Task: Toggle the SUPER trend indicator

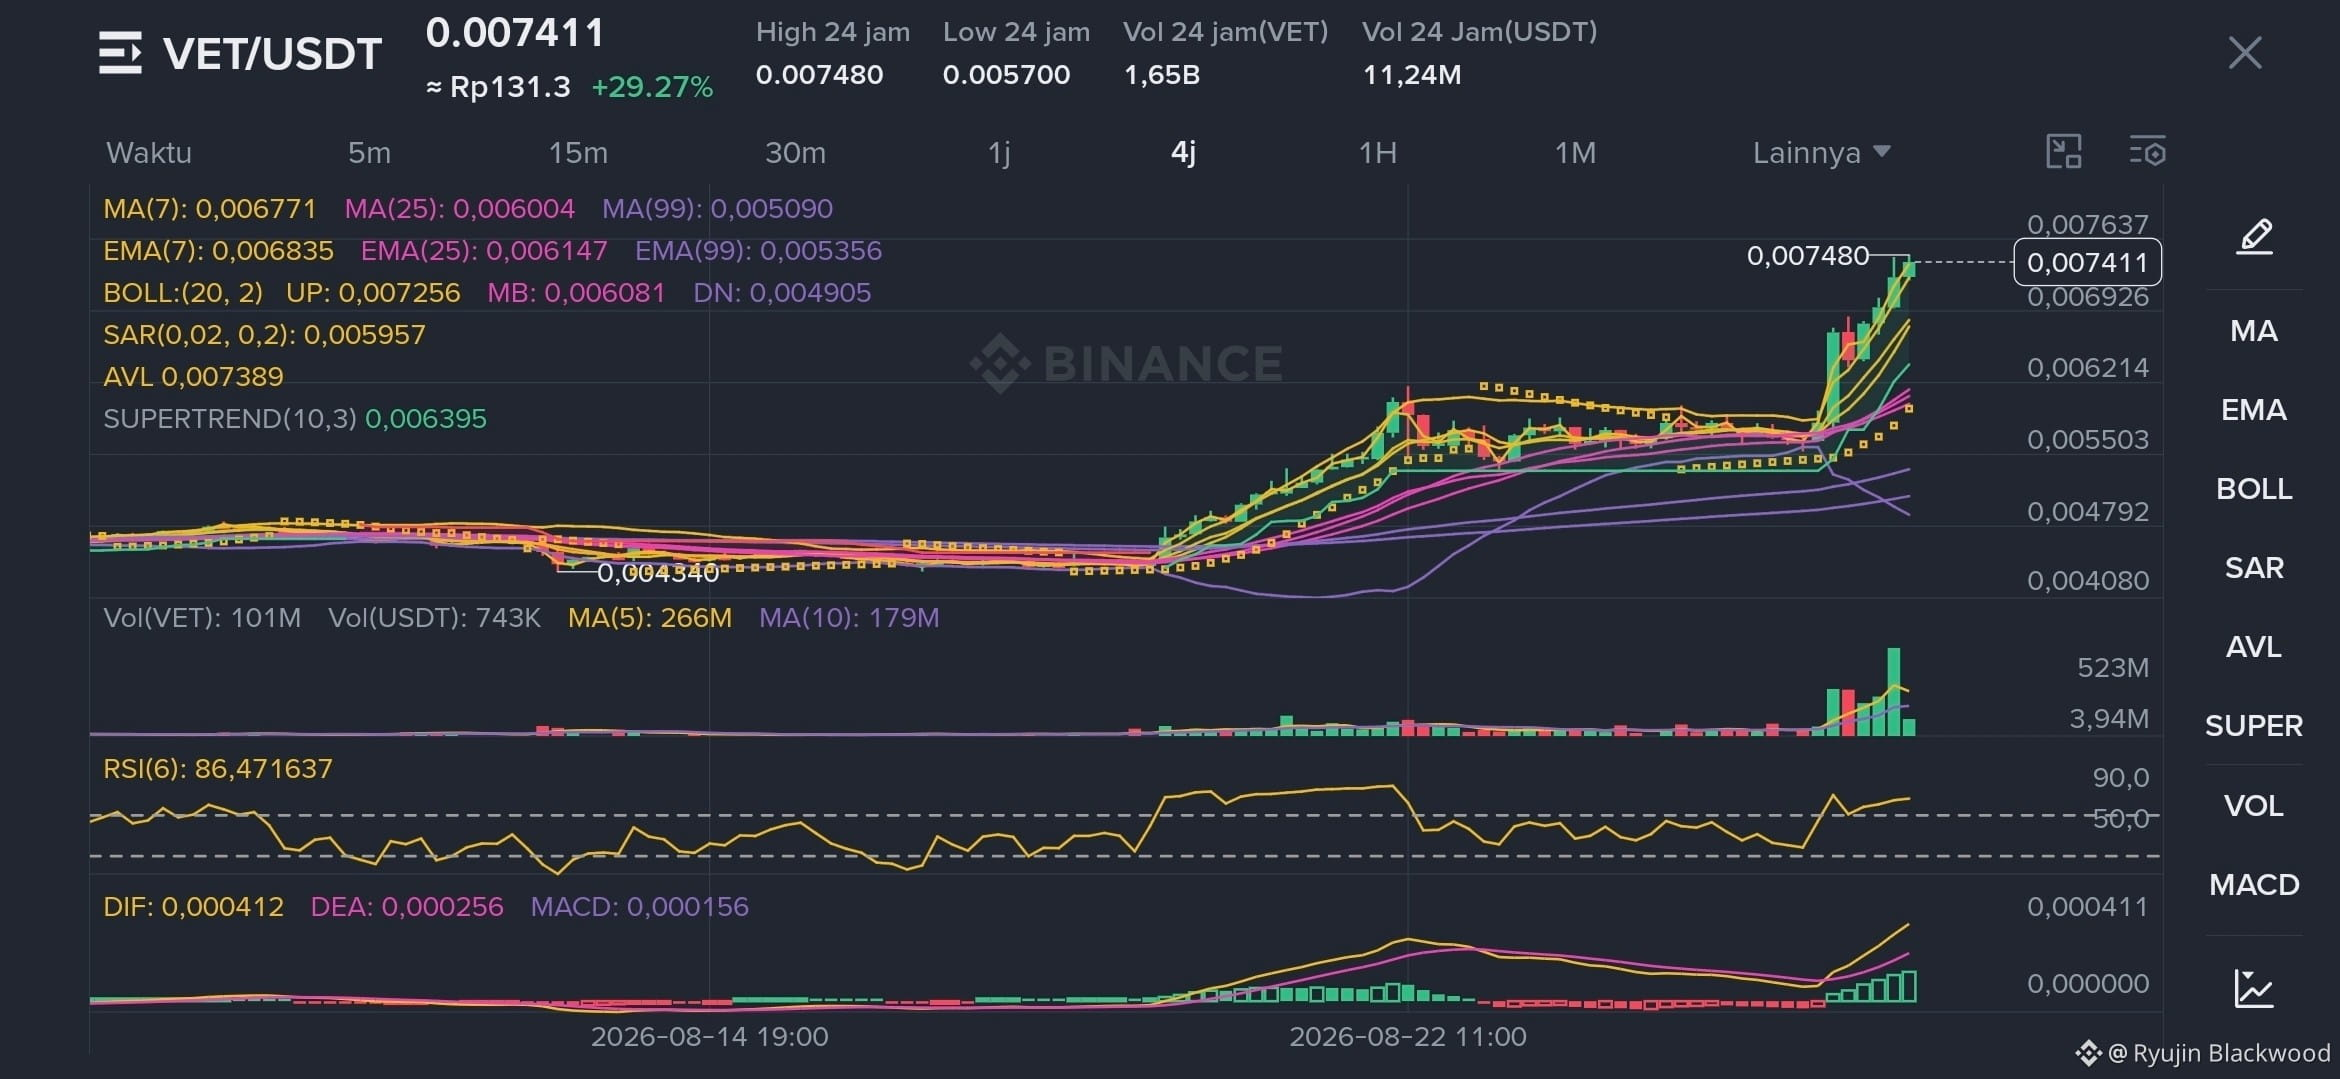Action: coord(2254,726)
